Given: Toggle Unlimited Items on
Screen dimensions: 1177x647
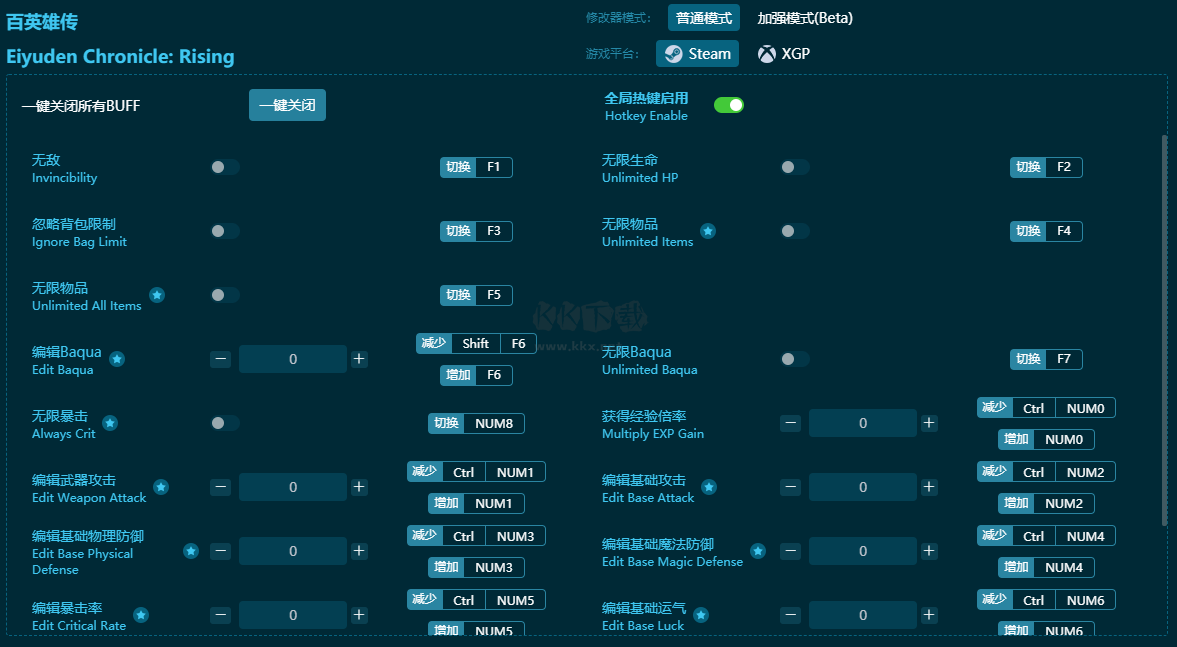Looking at the screenshot, I should point(795,231).
